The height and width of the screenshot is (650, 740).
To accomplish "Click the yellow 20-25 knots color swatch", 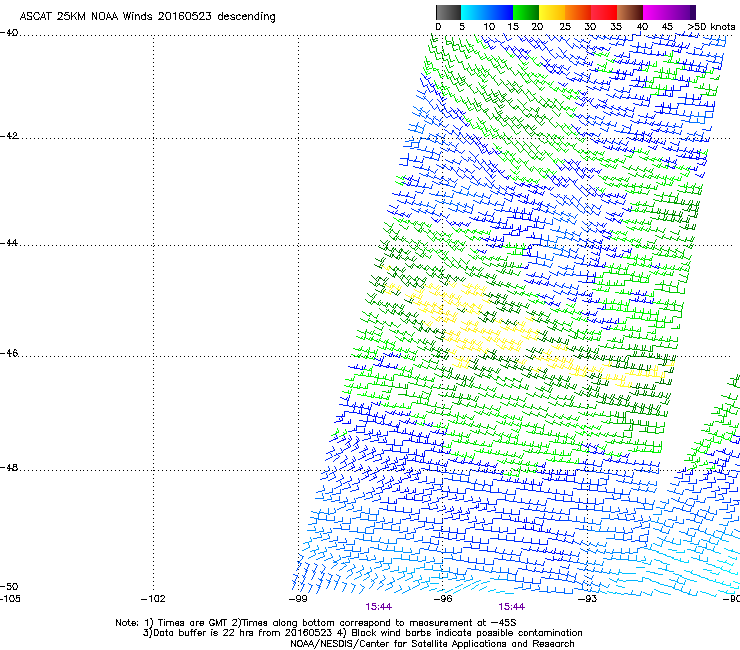I will [x=552, y=12].
